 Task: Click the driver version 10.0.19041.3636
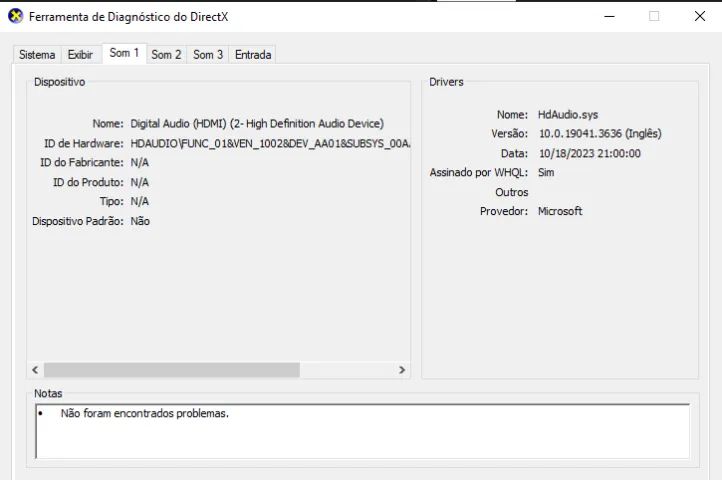point(600,134)
